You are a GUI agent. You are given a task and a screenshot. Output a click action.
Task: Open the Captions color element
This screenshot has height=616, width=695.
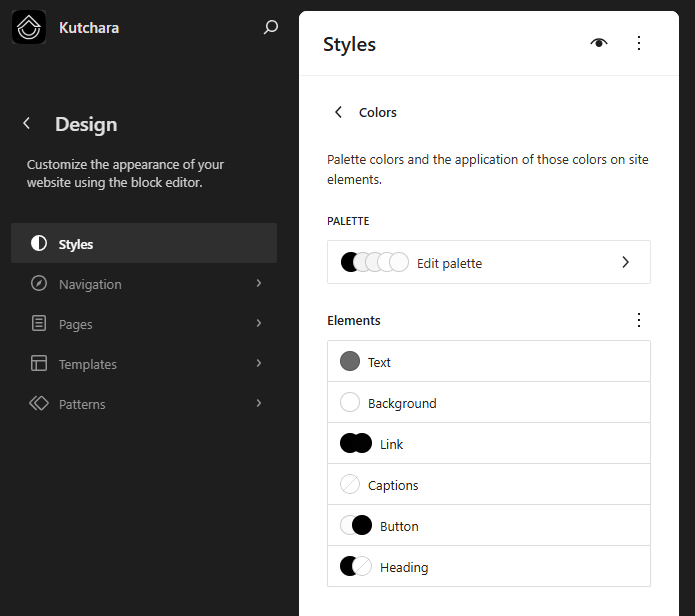(x=489, y=484)
